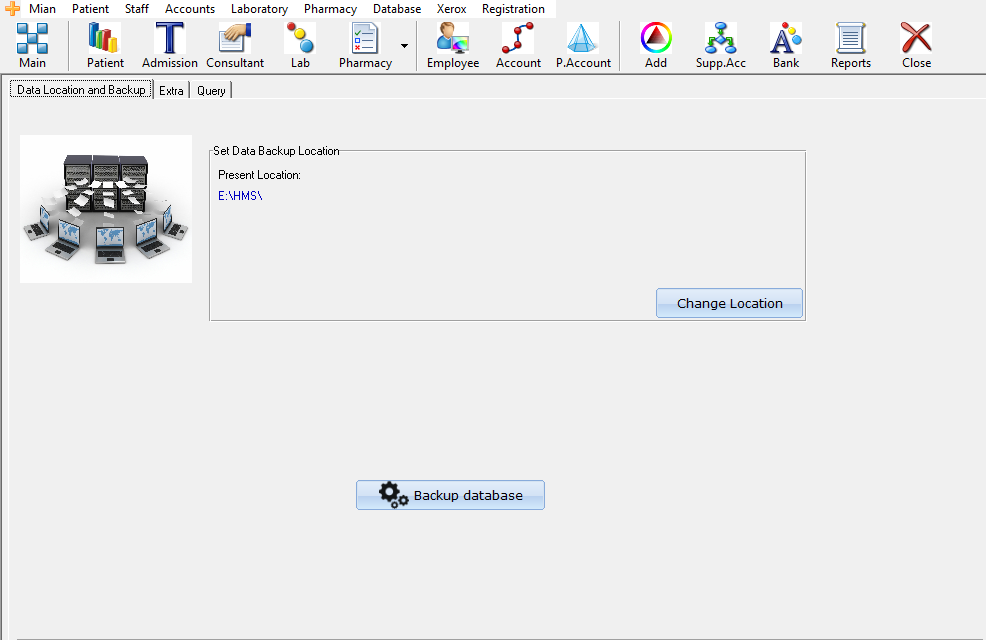Open the Pharmacy menu in menu bar
The width and height of the screenshot is (986, 640).
click(330, 9)
